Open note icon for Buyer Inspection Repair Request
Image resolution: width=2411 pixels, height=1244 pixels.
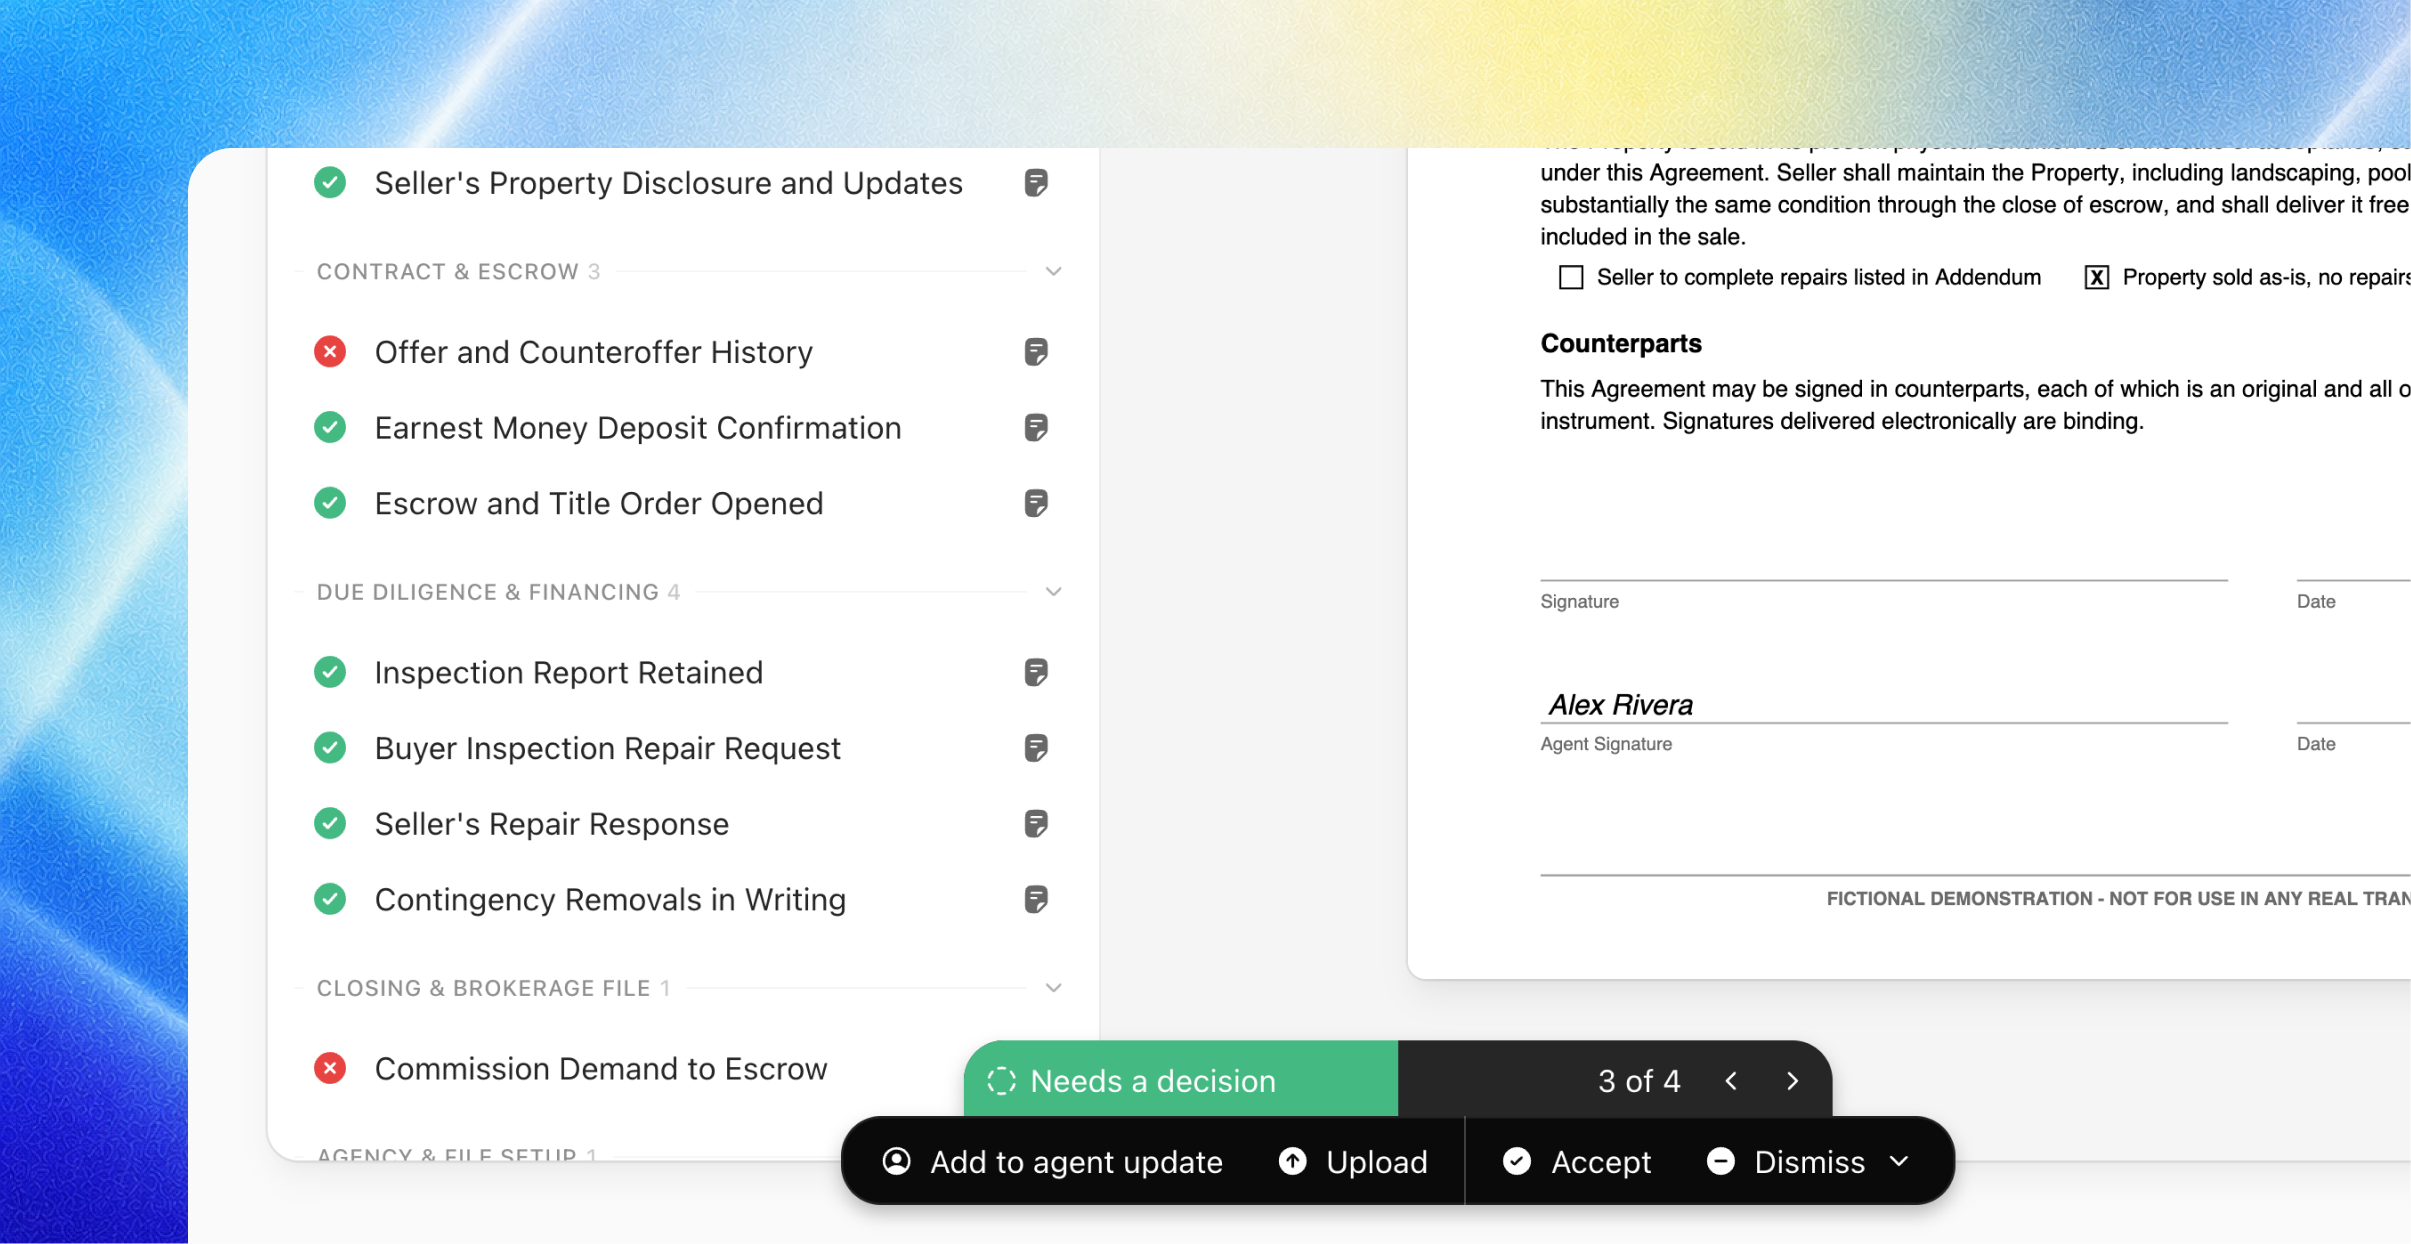(x=1036, y=748)
